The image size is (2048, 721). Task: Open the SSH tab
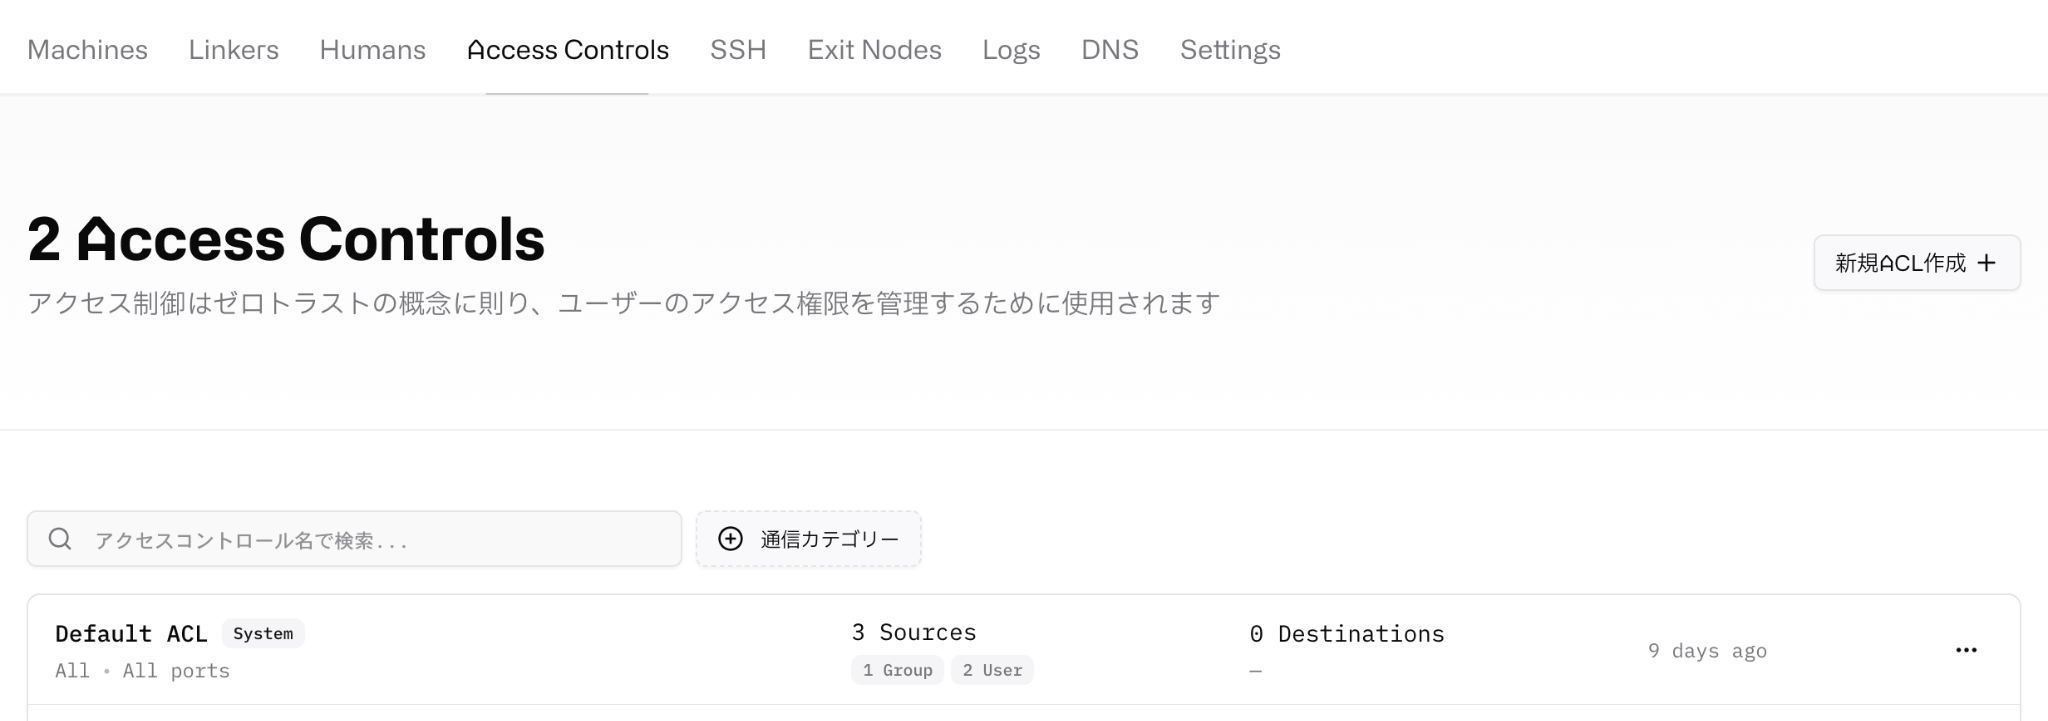[x=738, y=50]
